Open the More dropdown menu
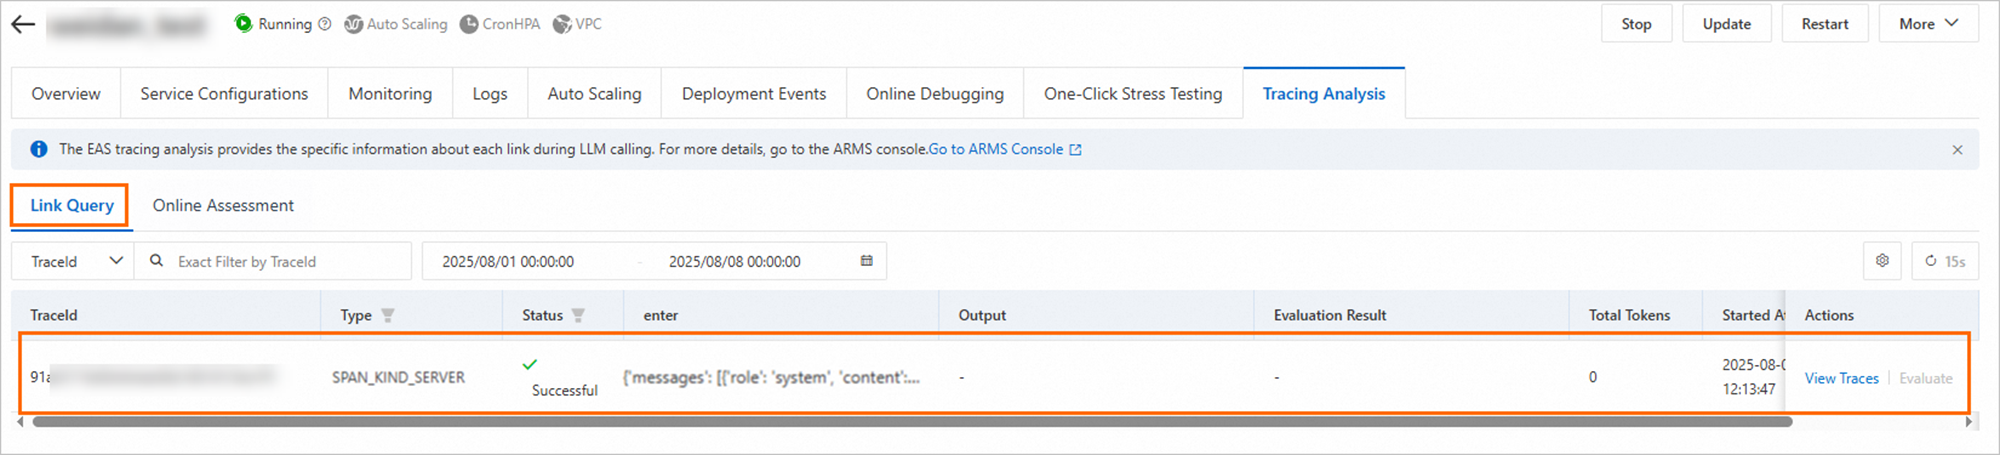This screenshot has width=2000, height=455. [1928, 24]
